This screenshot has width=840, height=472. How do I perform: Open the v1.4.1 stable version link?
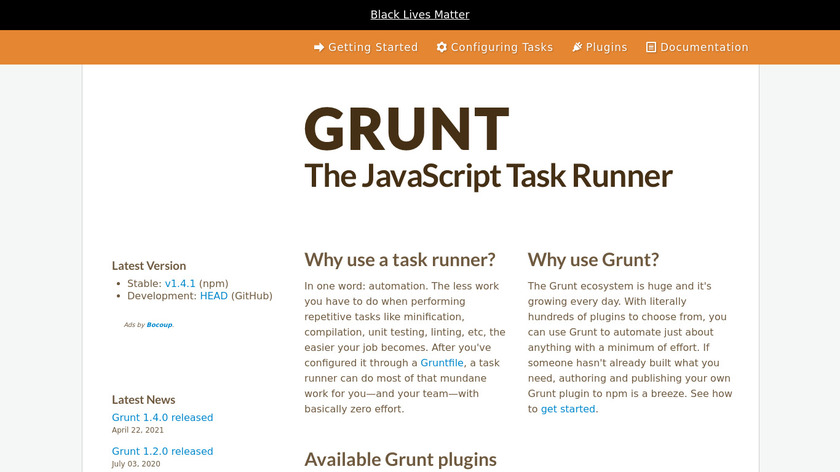[180, 283]
